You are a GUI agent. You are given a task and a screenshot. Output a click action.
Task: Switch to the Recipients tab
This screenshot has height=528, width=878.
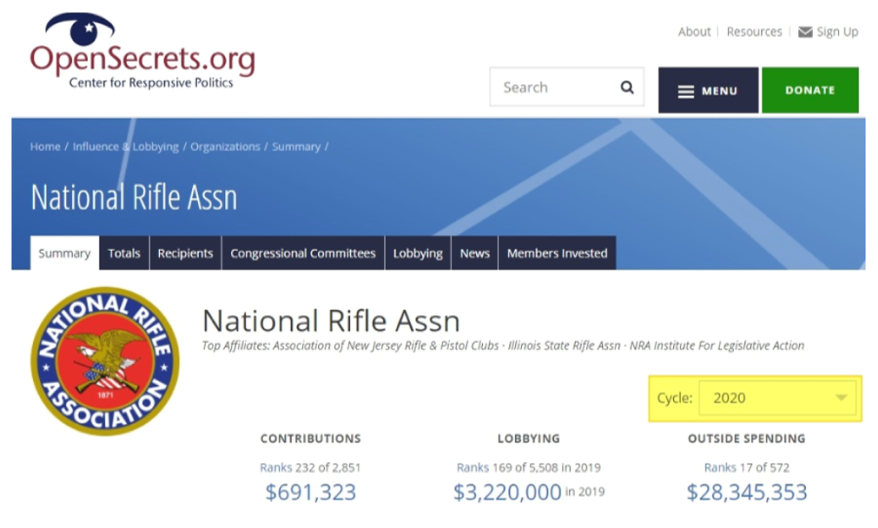[x=185, y=253]
